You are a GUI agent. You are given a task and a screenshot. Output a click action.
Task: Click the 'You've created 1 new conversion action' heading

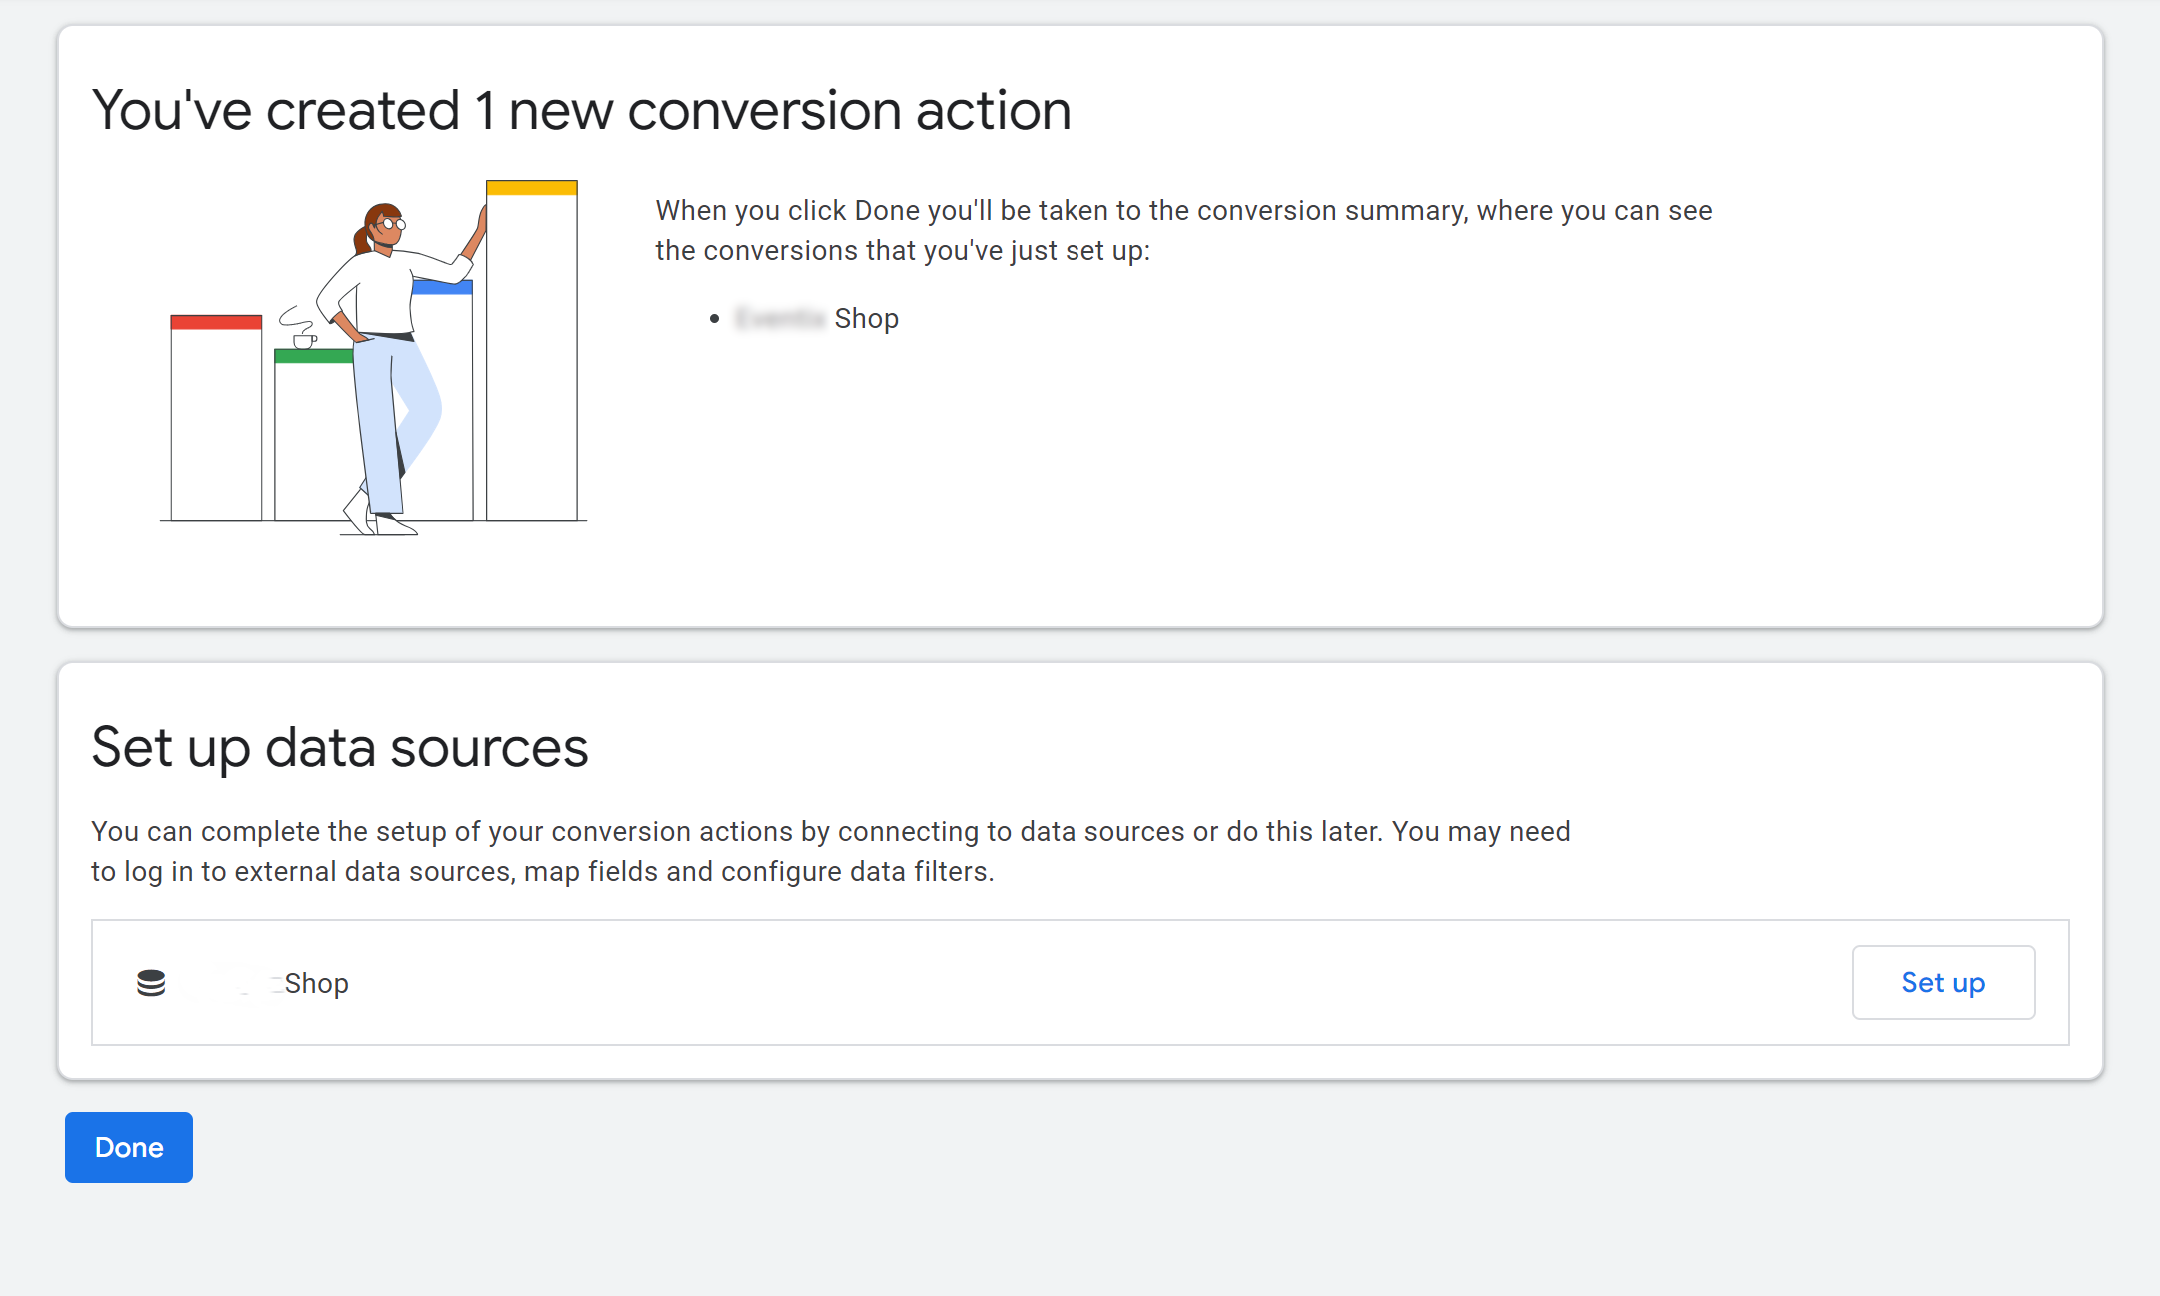tap(582, 110)
